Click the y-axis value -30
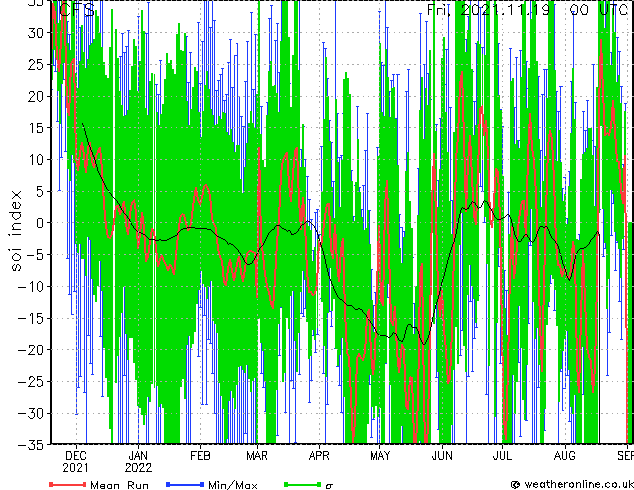Image resolution: width=634 pixels, height=490 pixels. tap(32, 414)
